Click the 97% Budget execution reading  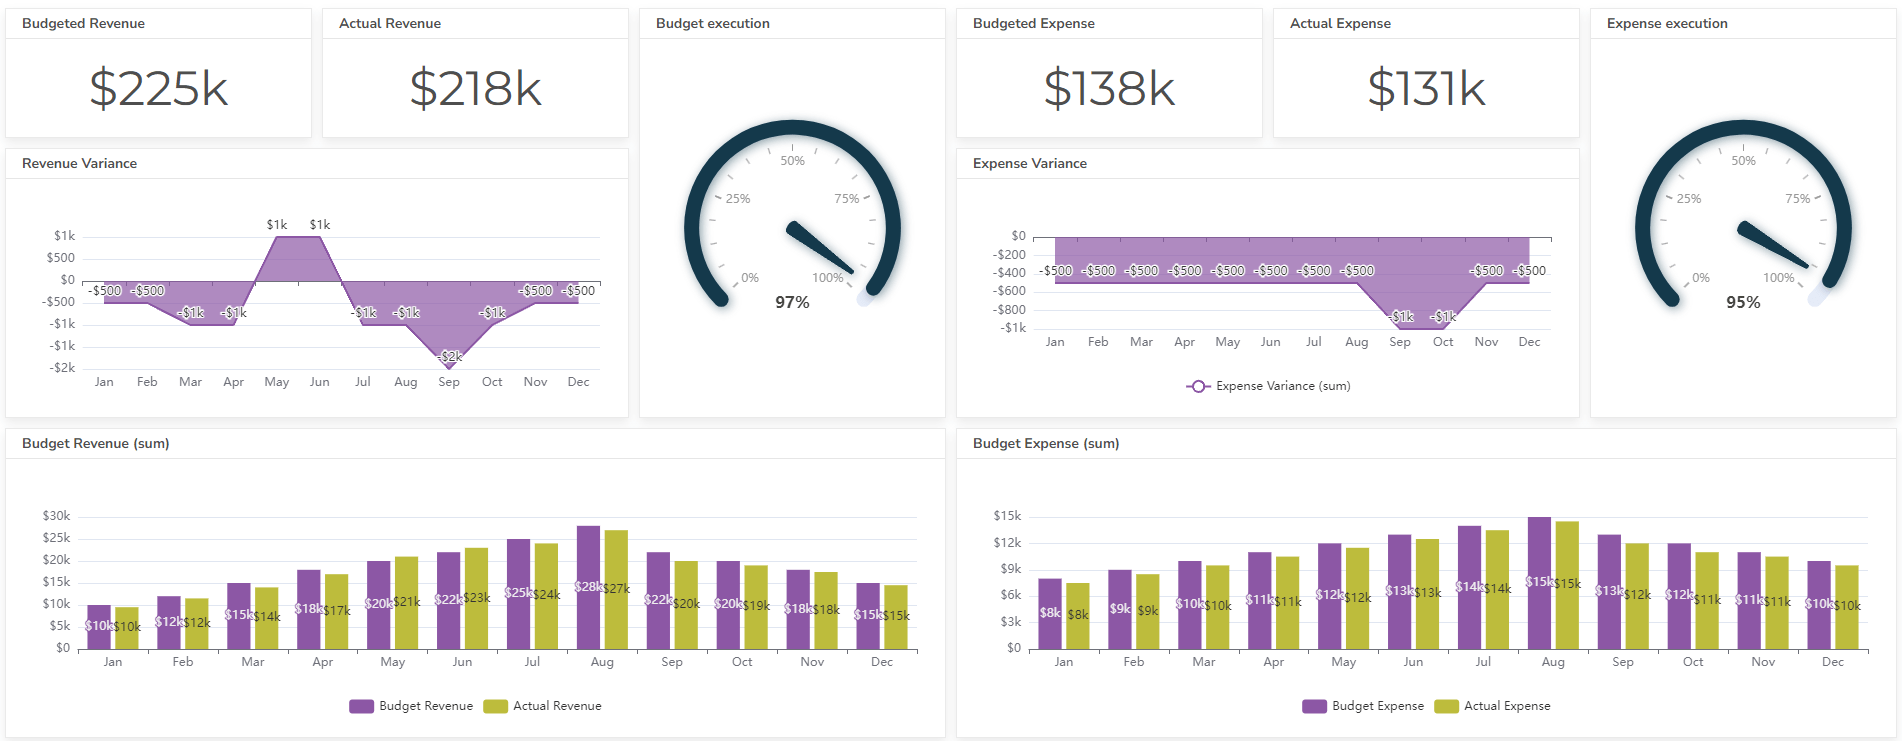tap(792, 302)
